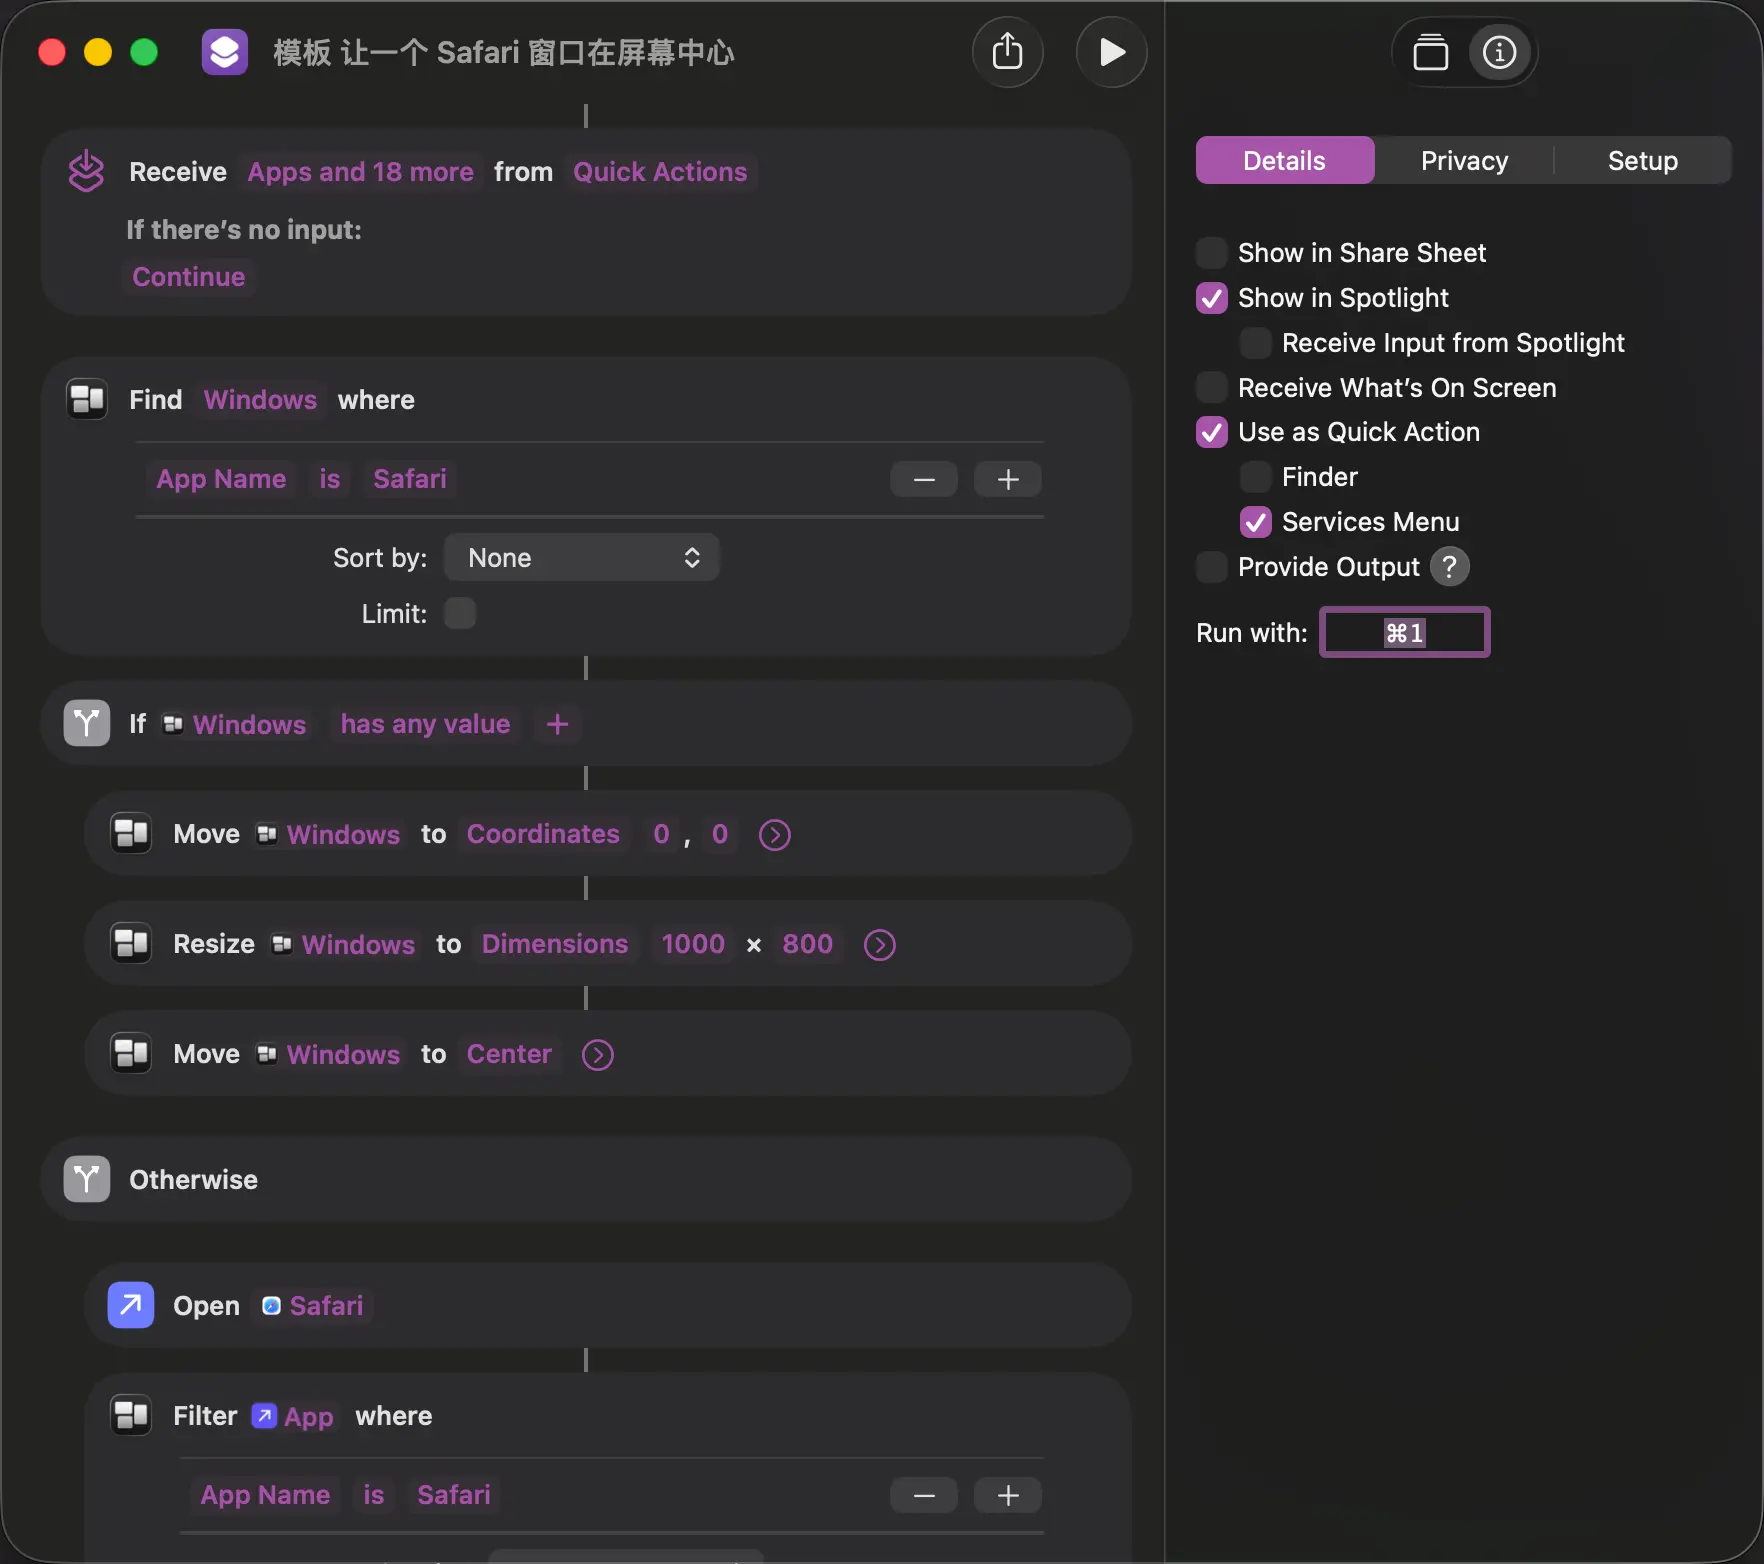Click the Continue option for no input
The height and width of the screenshot is (1564, 1764).
[189, 277]
